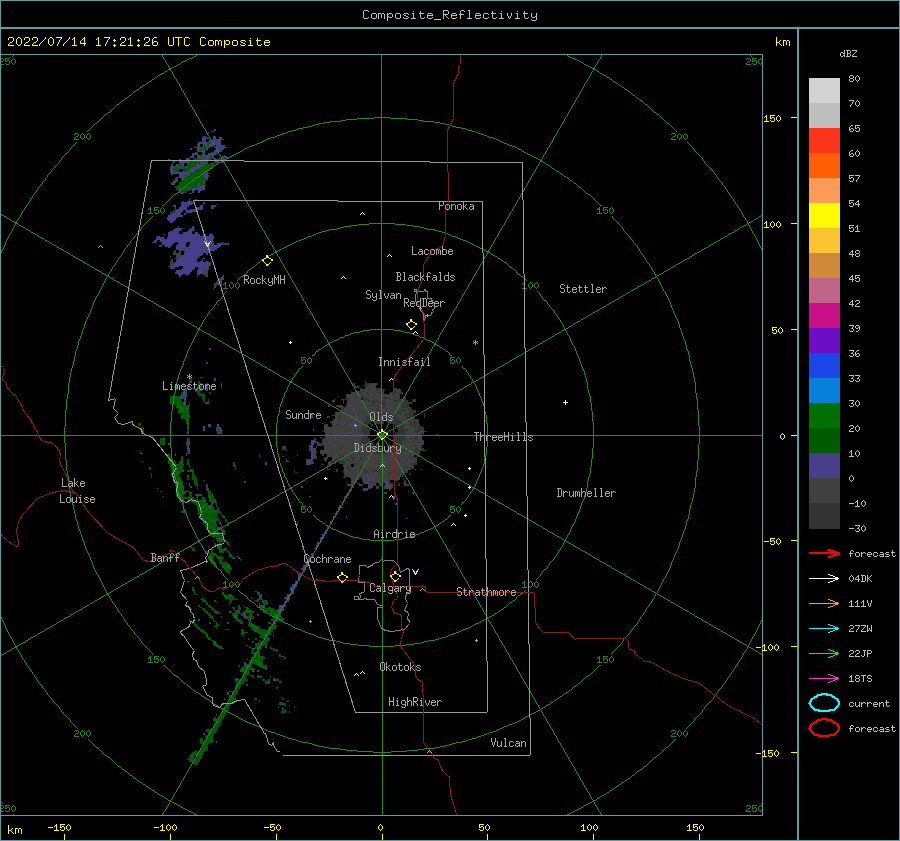The height and width of the screenshot is (841, 900).
Task: Click the white 04DK arrow icon
Action: pos(824,579)
